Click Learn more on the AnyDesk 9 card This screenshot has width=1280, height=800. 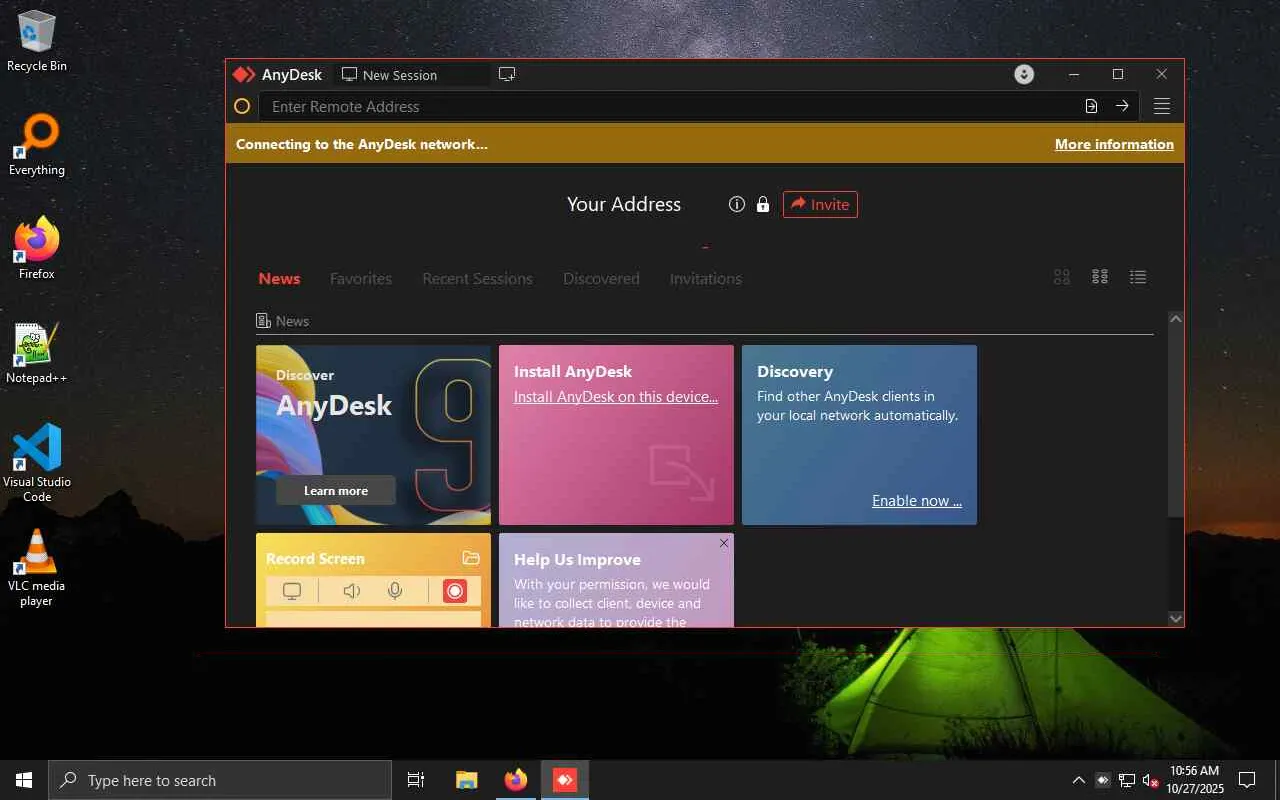pos(336,490)
